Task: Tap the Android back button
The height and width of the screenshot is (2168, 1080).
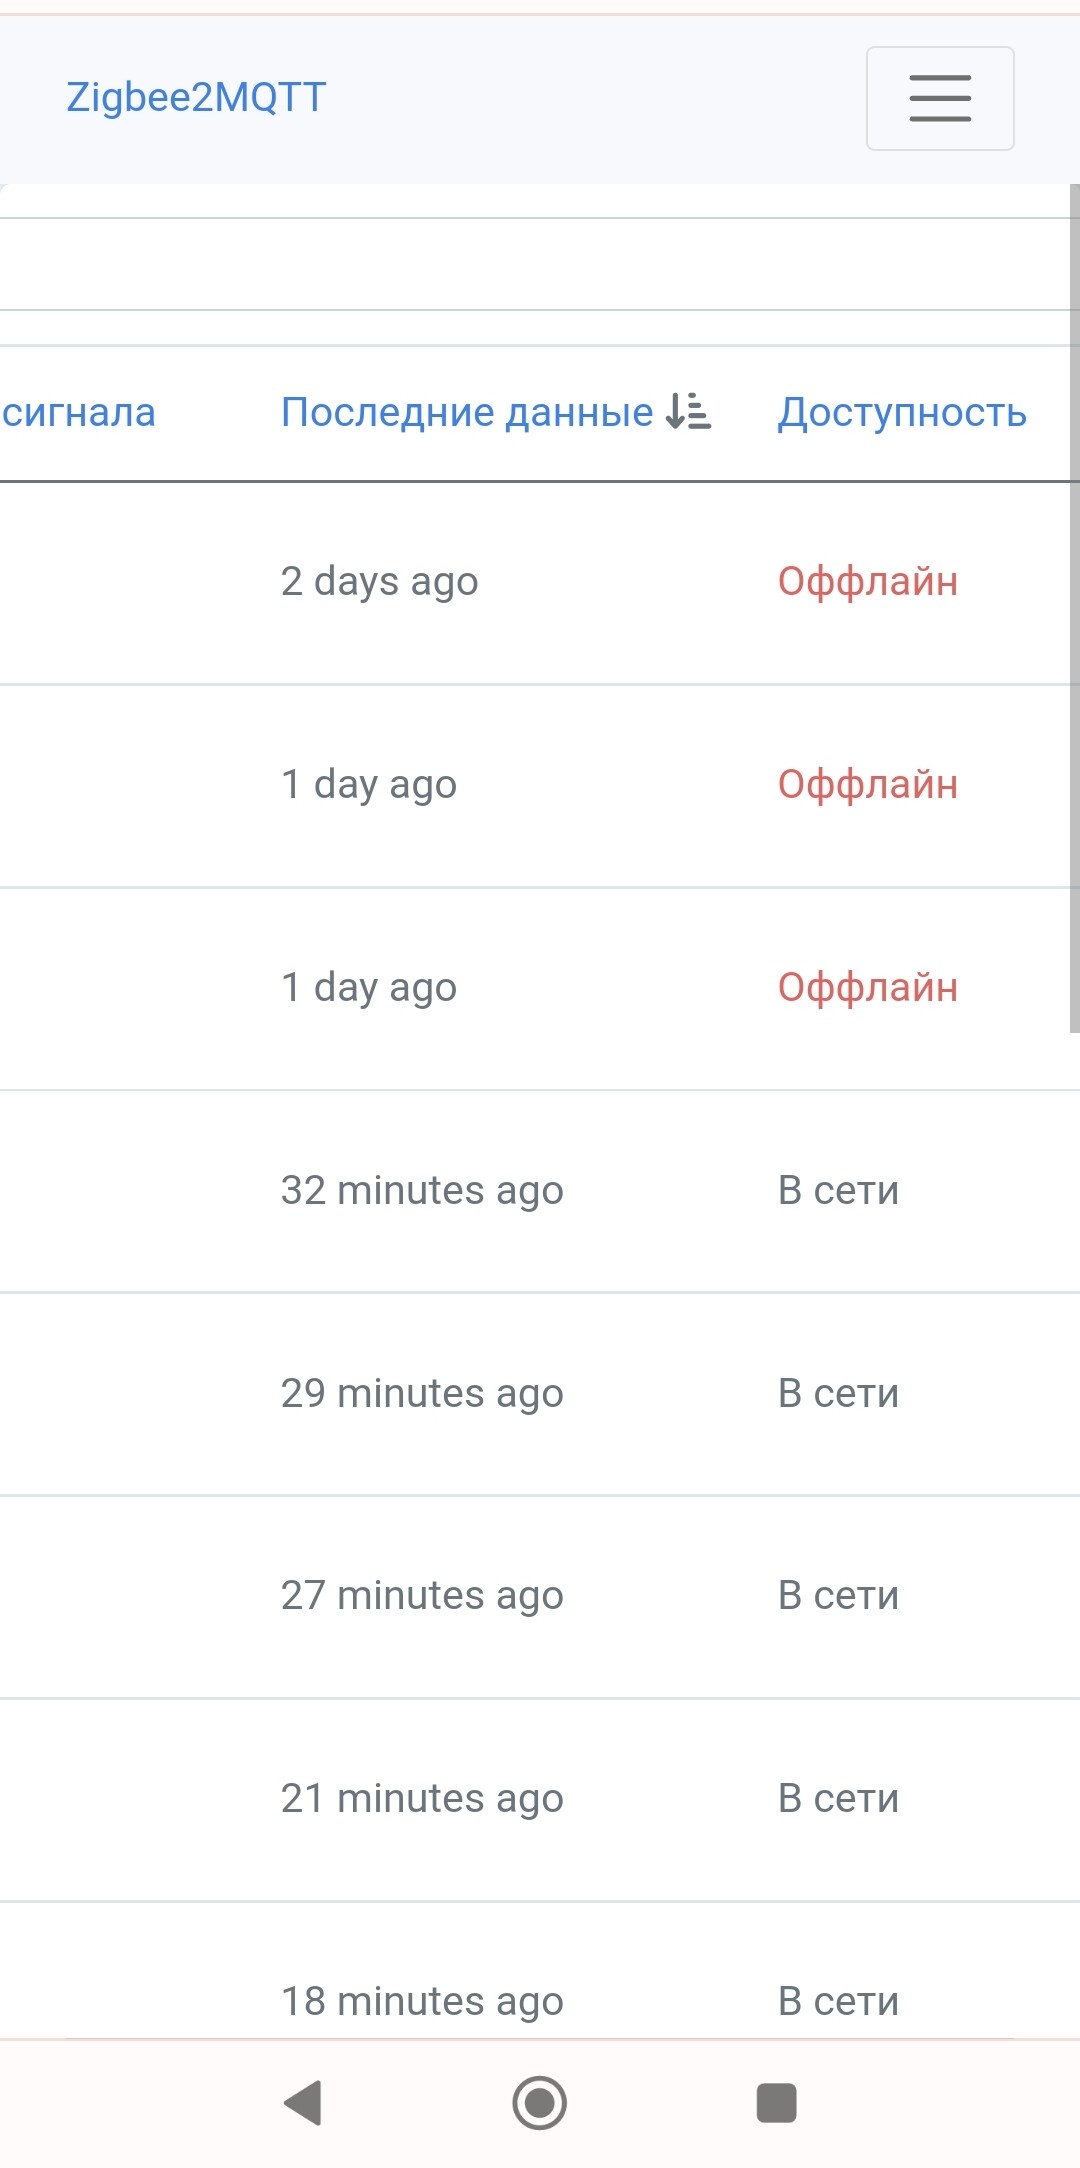Action: [x=303, y=2102]
